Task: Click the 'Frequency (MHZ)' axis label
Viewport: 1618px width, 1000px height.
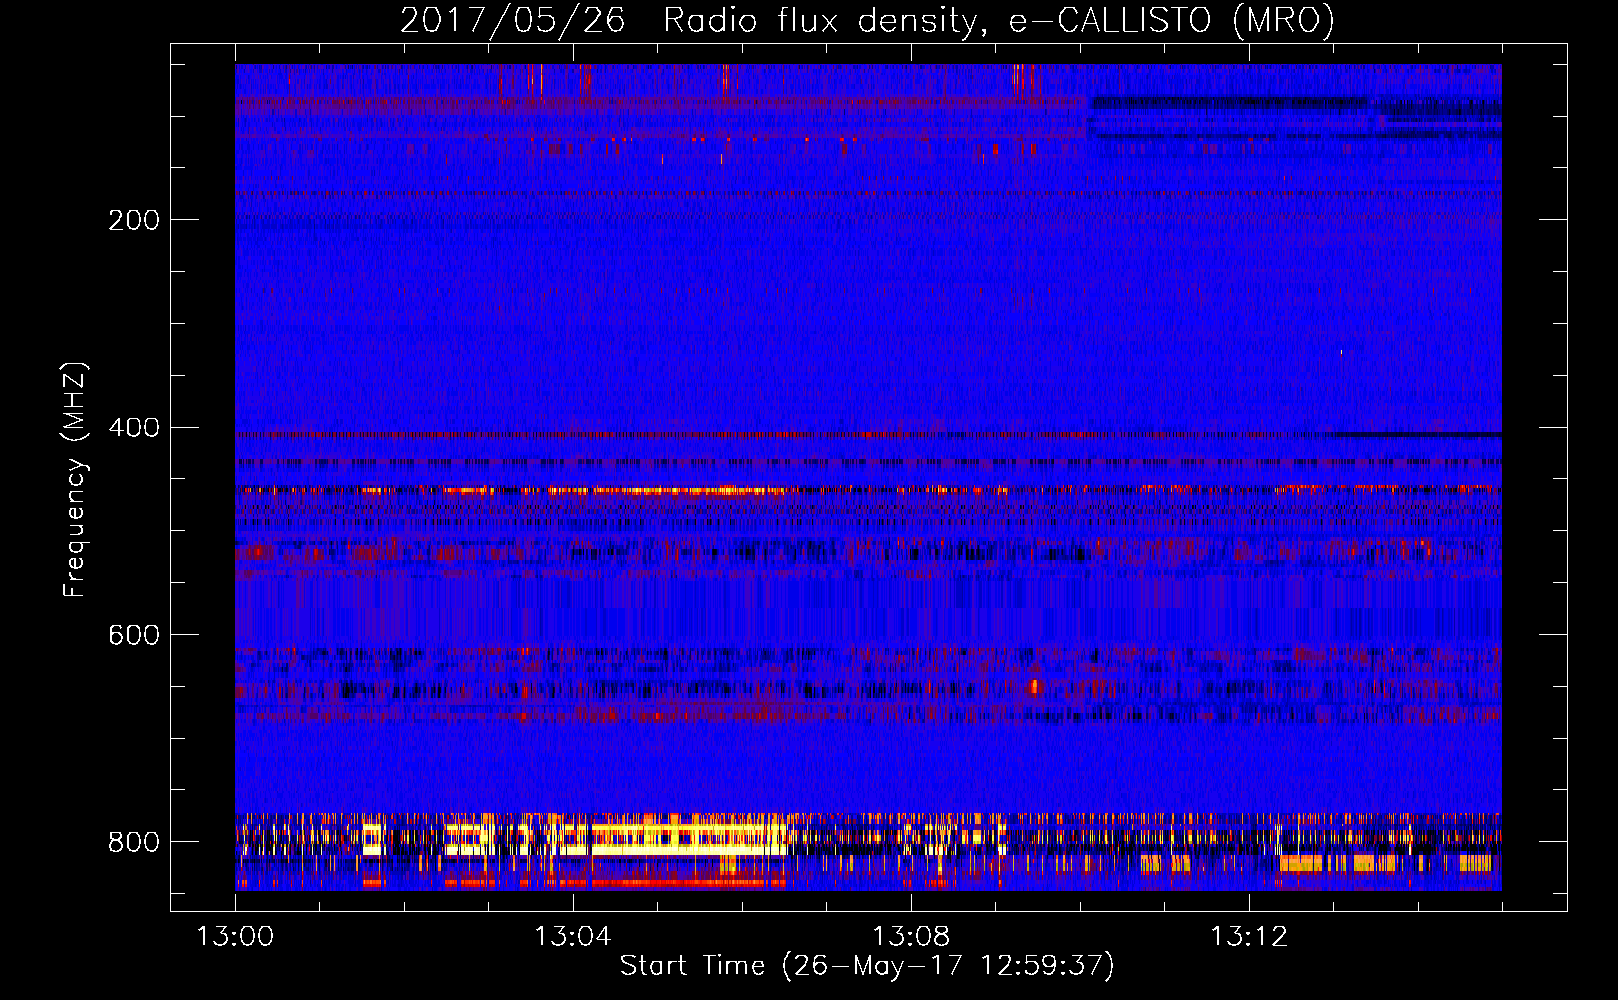Action: [x=75, y=480]
